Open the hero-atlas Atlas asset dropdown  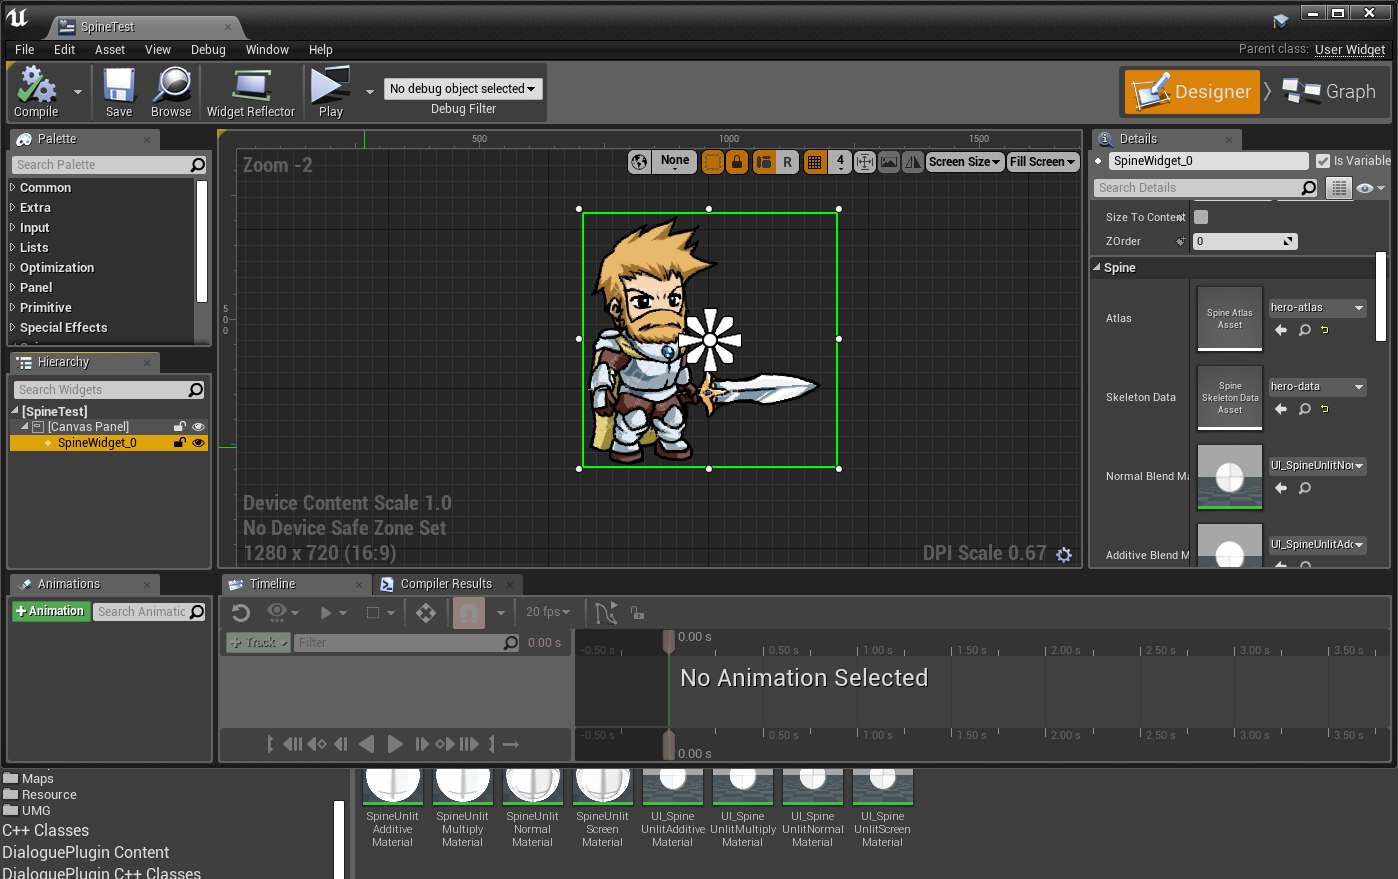pyautogui.click(x=1317, y=307)
